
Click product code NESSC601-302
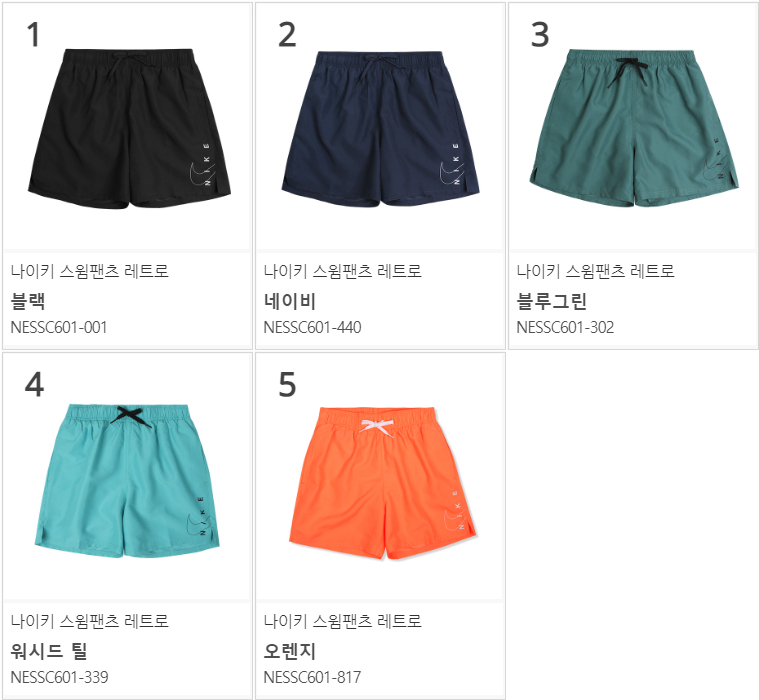(565, 328)
